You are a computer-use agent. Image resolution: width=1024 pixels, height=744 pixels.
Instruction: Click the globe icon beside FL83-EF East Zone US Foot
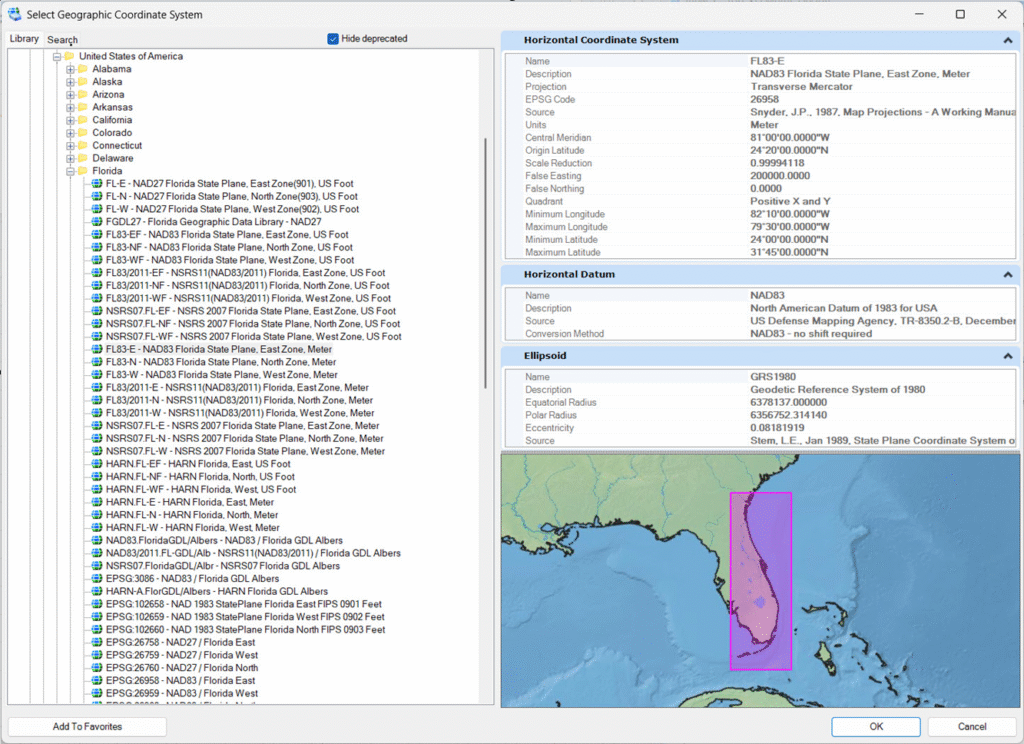pyautogui.click(x=97, y=235)
